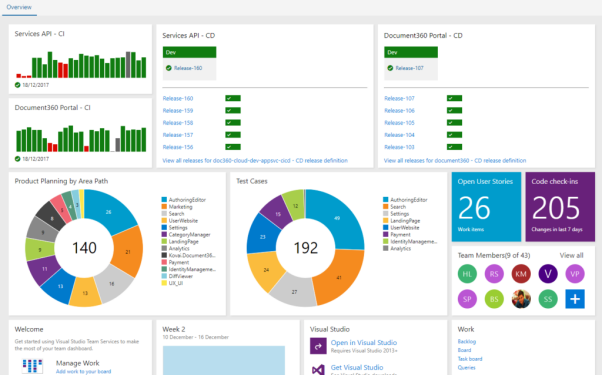
Task: Open Release-157 link
Action: point(178,135)
